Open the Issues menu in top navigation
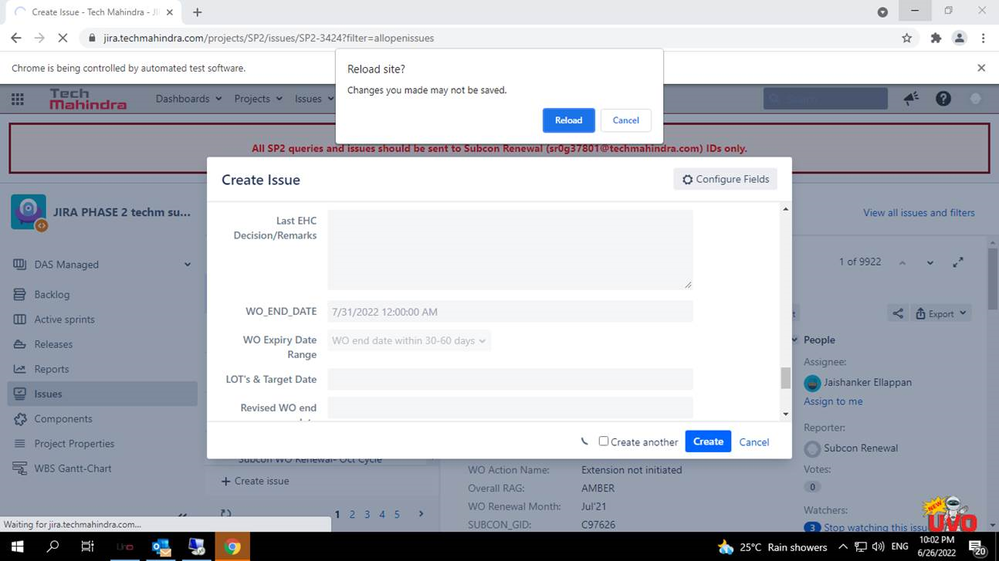The height and width of the screenshot is (561, 999). point(314,99)
